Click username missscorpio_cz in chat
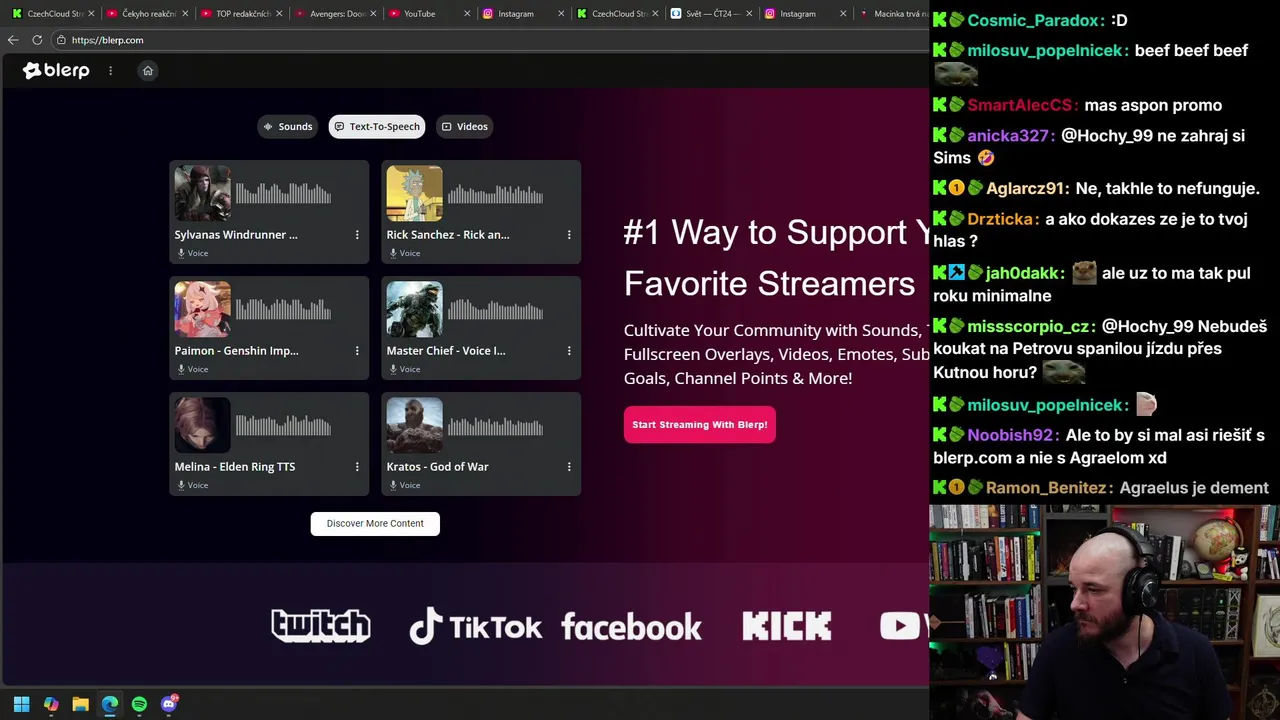The height and width of the screenshot is (720, 1280). tap(1029, 327)
